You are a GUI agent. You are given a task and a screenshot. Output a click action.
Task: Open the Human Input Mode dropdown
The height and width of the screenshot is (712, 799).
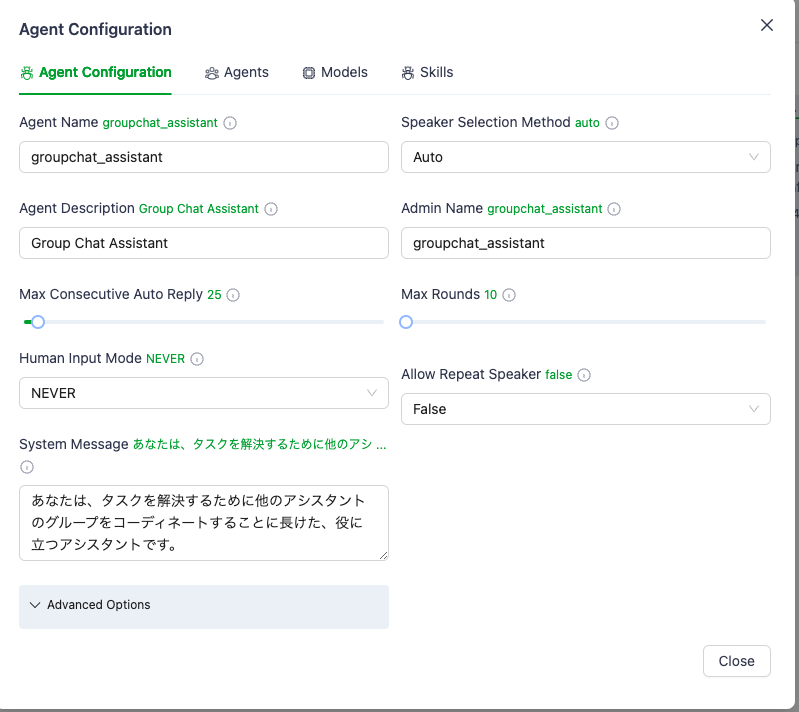click(203, 393)
